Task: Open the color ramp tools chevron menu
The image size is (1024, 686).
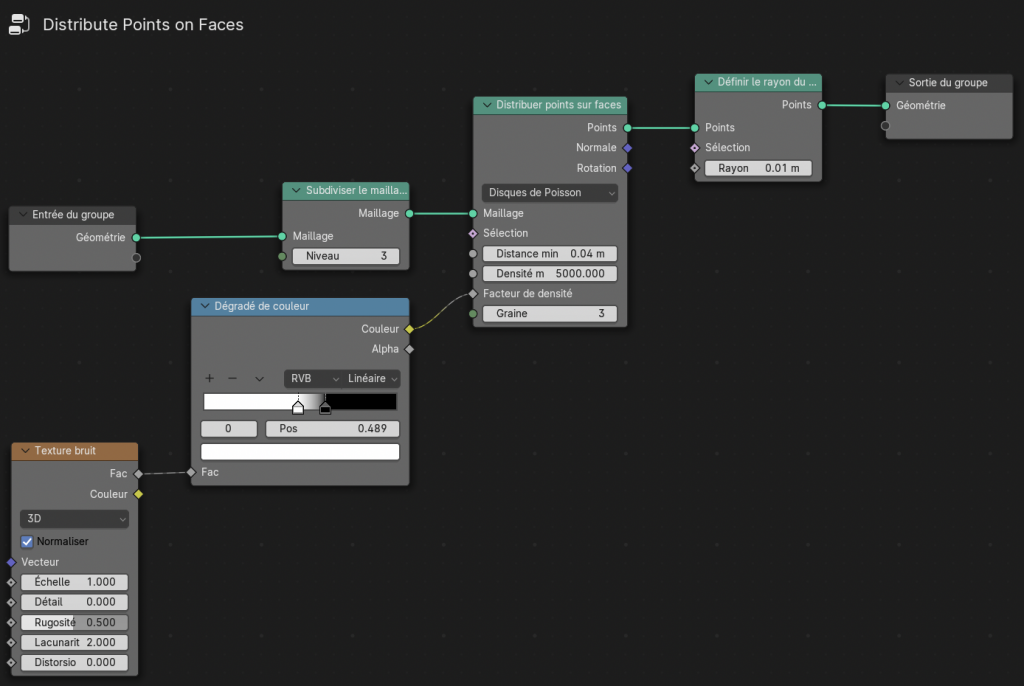Action: click(x=259, y=379)
